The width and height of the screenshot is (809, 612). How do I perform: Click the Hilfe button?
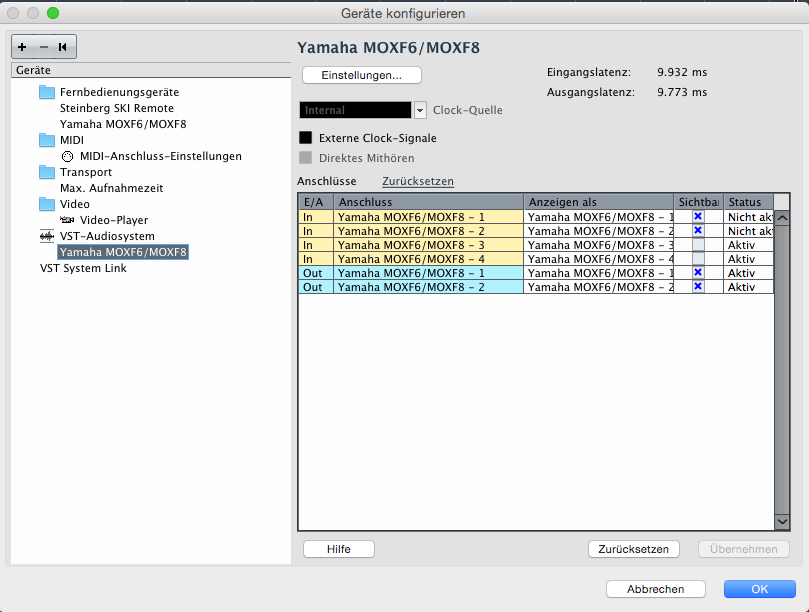click(339, 549)
